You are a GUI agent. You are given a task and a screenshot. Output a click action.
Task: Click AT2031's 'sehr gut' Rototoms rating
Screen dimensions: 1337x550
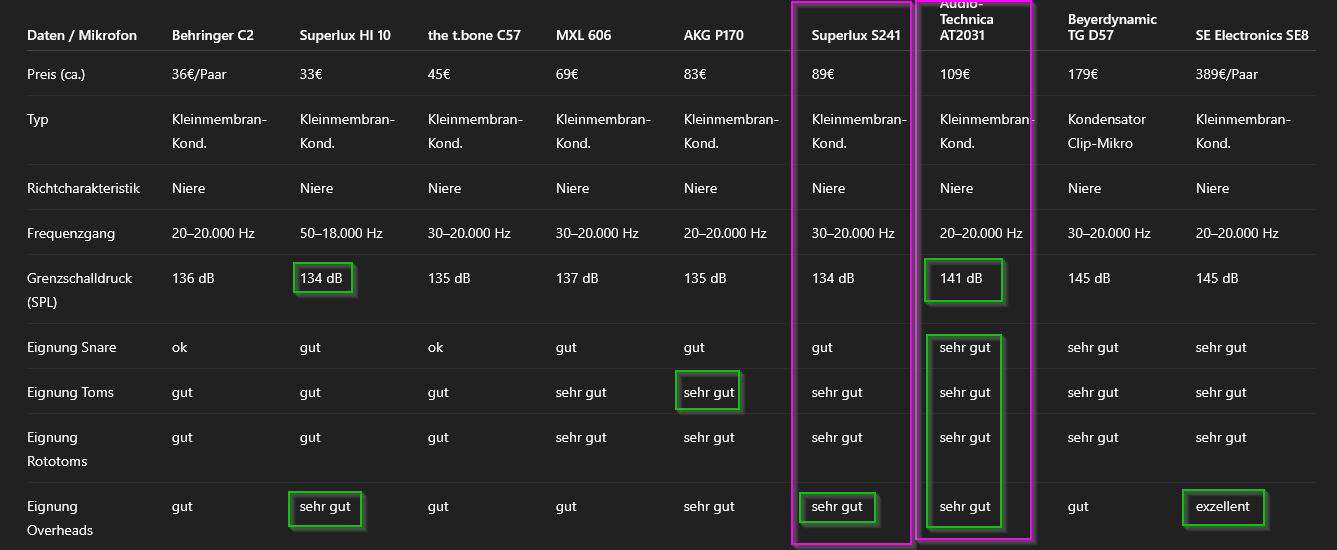(965, 437)
